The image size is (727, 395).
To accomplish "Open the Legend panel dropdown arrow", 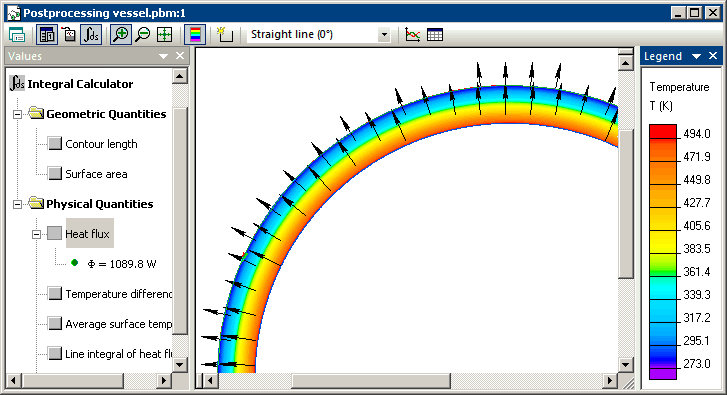I will [x=696, y=56].
